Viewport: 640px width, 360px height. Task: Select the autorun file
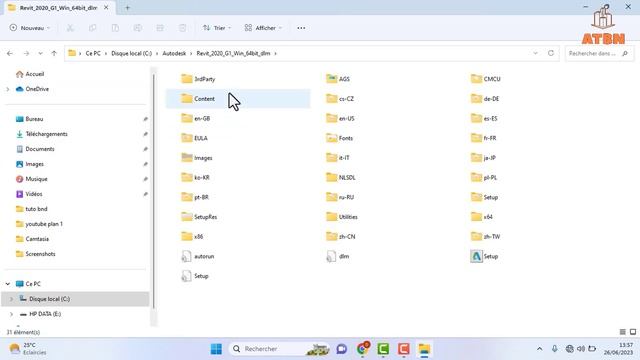(198, 256)
